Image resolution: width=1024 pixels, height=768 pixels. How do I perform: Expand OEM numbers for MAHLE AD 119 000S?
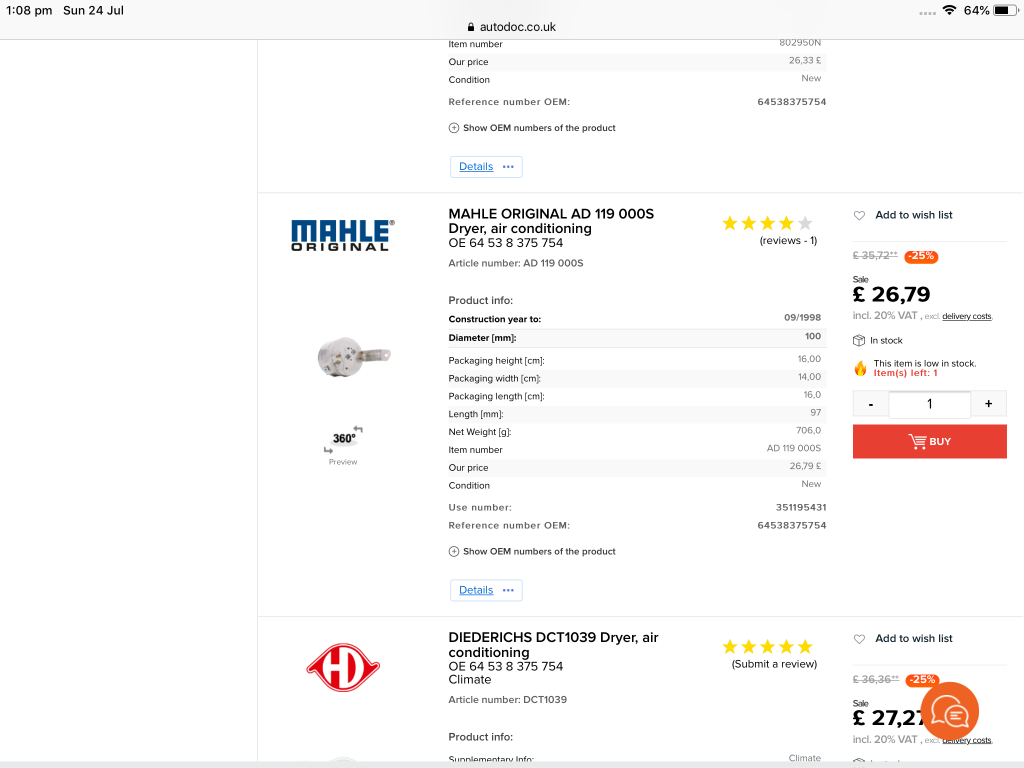(532, 551)
